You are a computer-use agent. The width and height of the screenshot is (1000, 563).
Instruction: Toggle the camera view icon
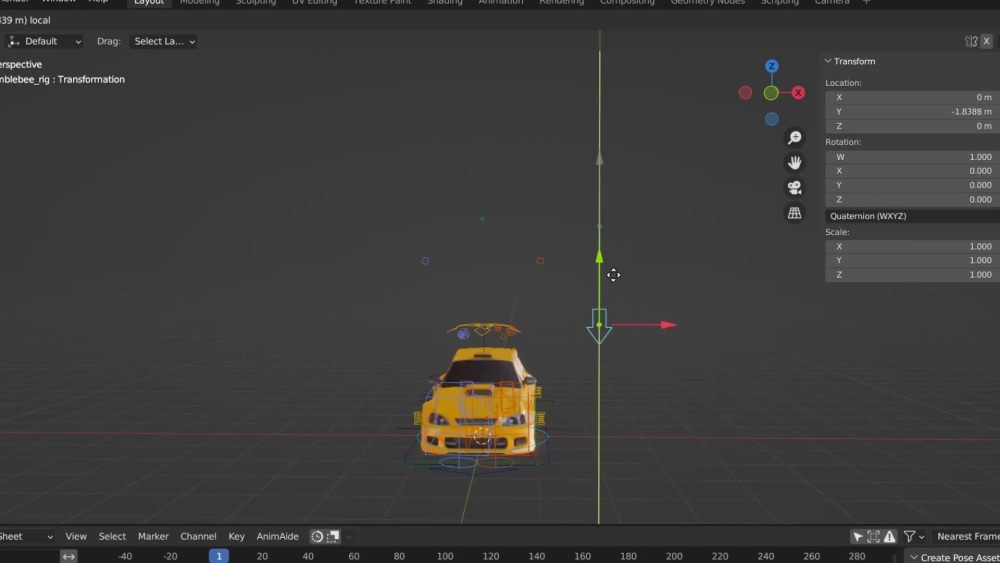click(795, 187)
